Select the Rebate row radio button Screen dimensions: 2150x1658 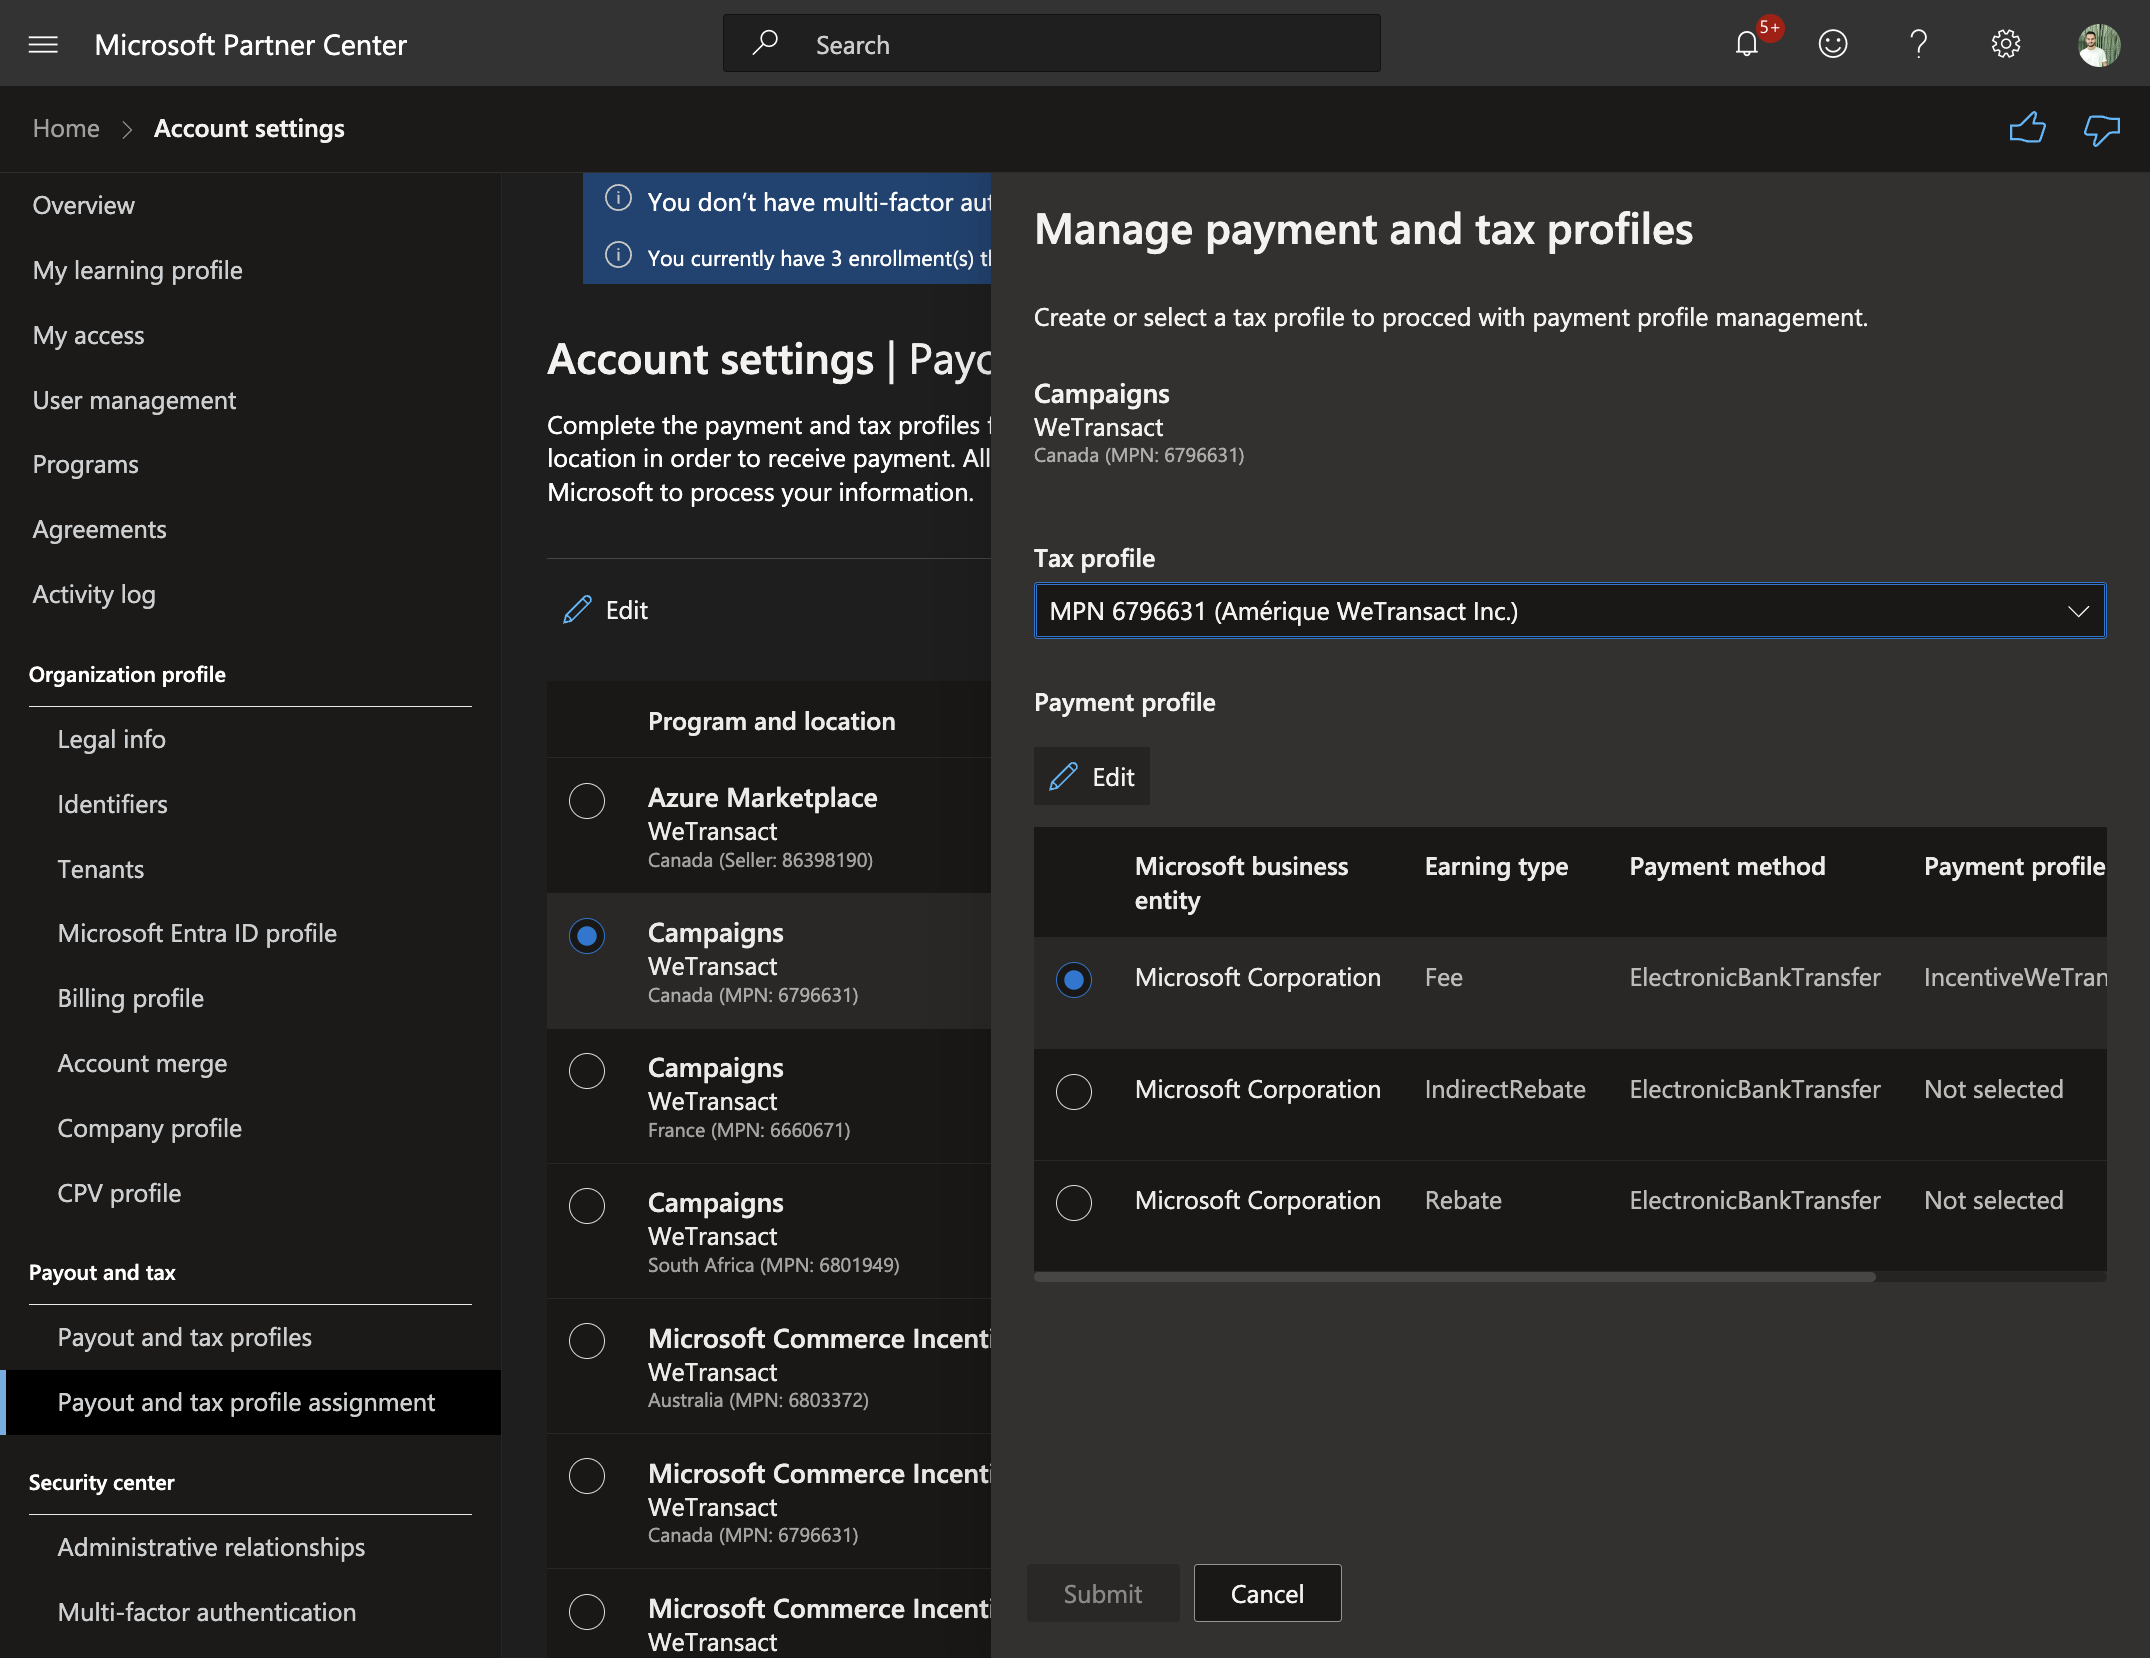1074,1203
